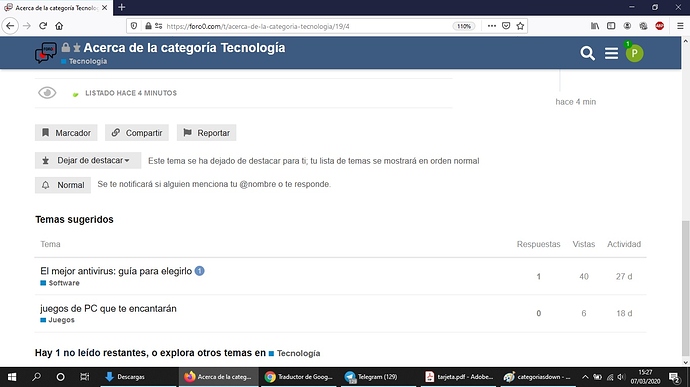Click the 27 d activity of antivirus topic
Image resolution: width=690 pixels, height=387 pixels.
624,276
